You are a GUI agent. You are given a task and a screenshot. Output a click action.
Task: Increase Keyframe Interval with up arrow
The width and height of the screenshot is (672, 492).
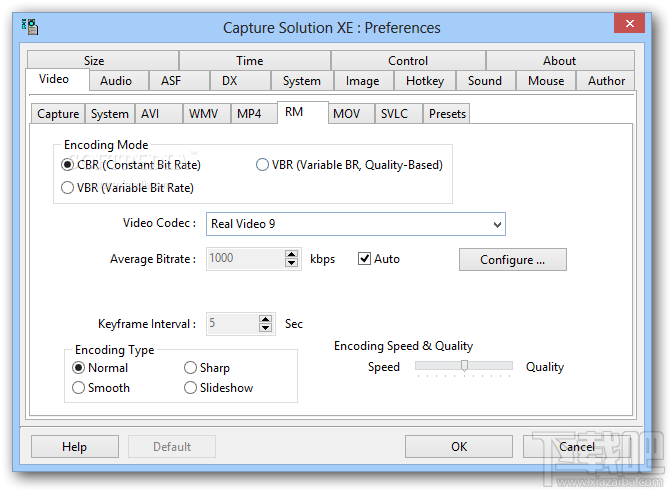click(265, 318)
